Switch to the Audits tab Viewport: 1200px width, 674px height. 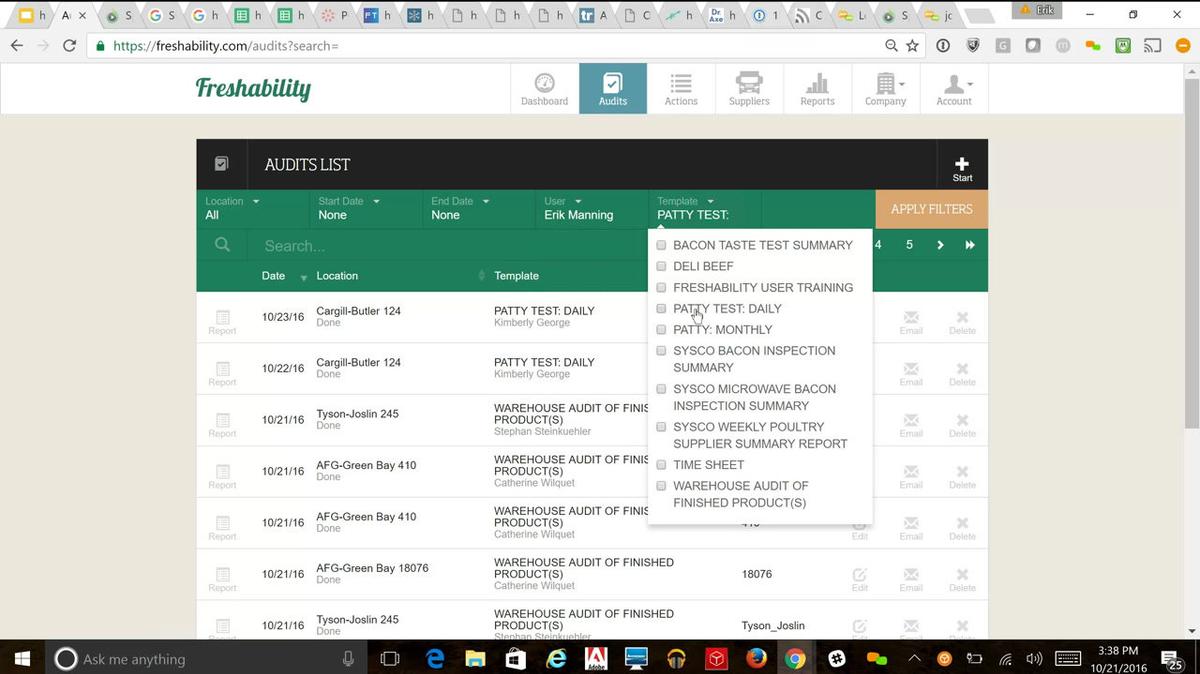613,88
